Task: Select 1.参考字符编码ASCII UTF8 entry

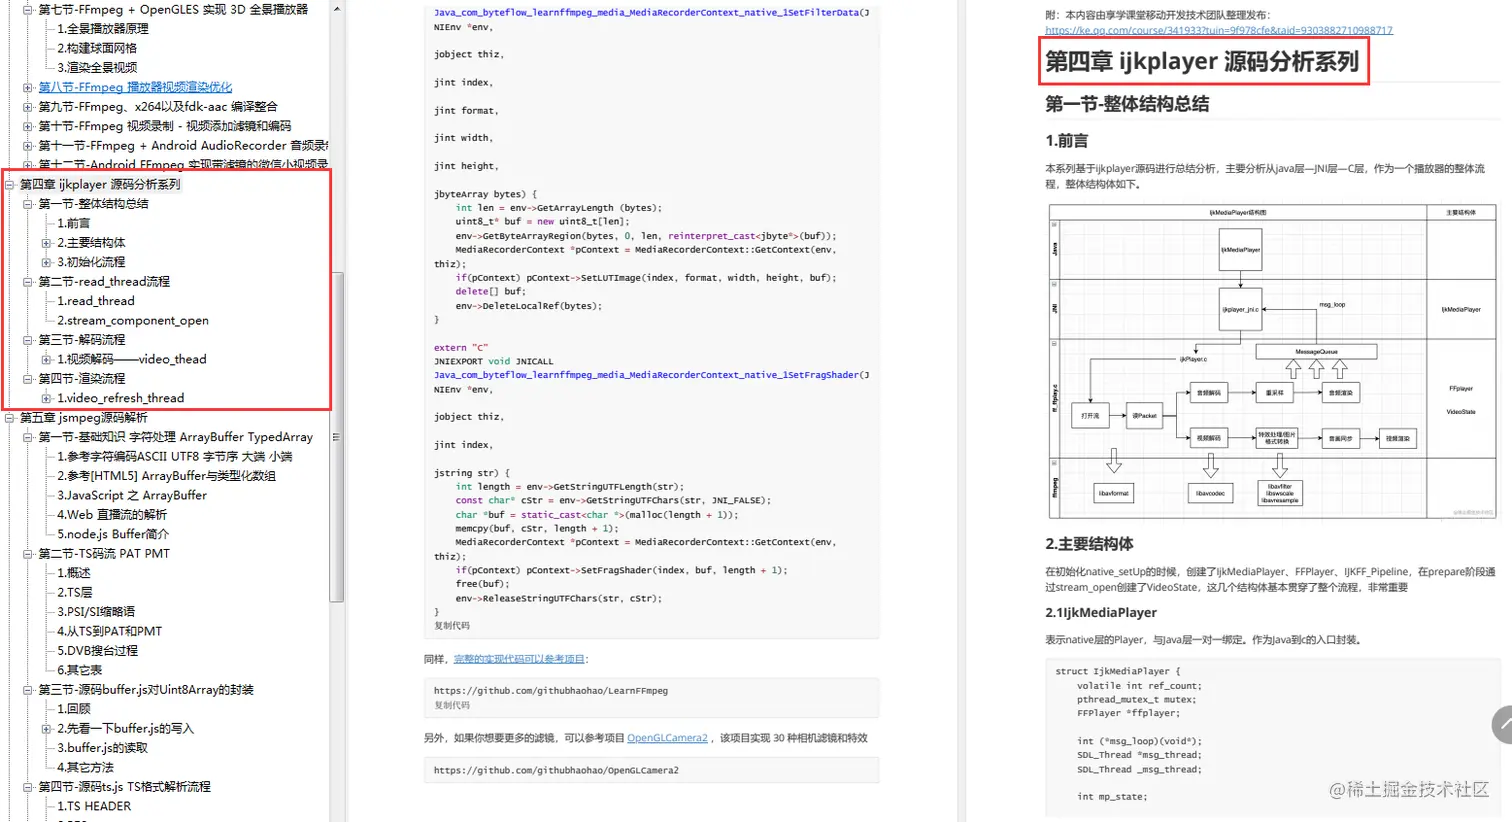Action: point(175,457)
